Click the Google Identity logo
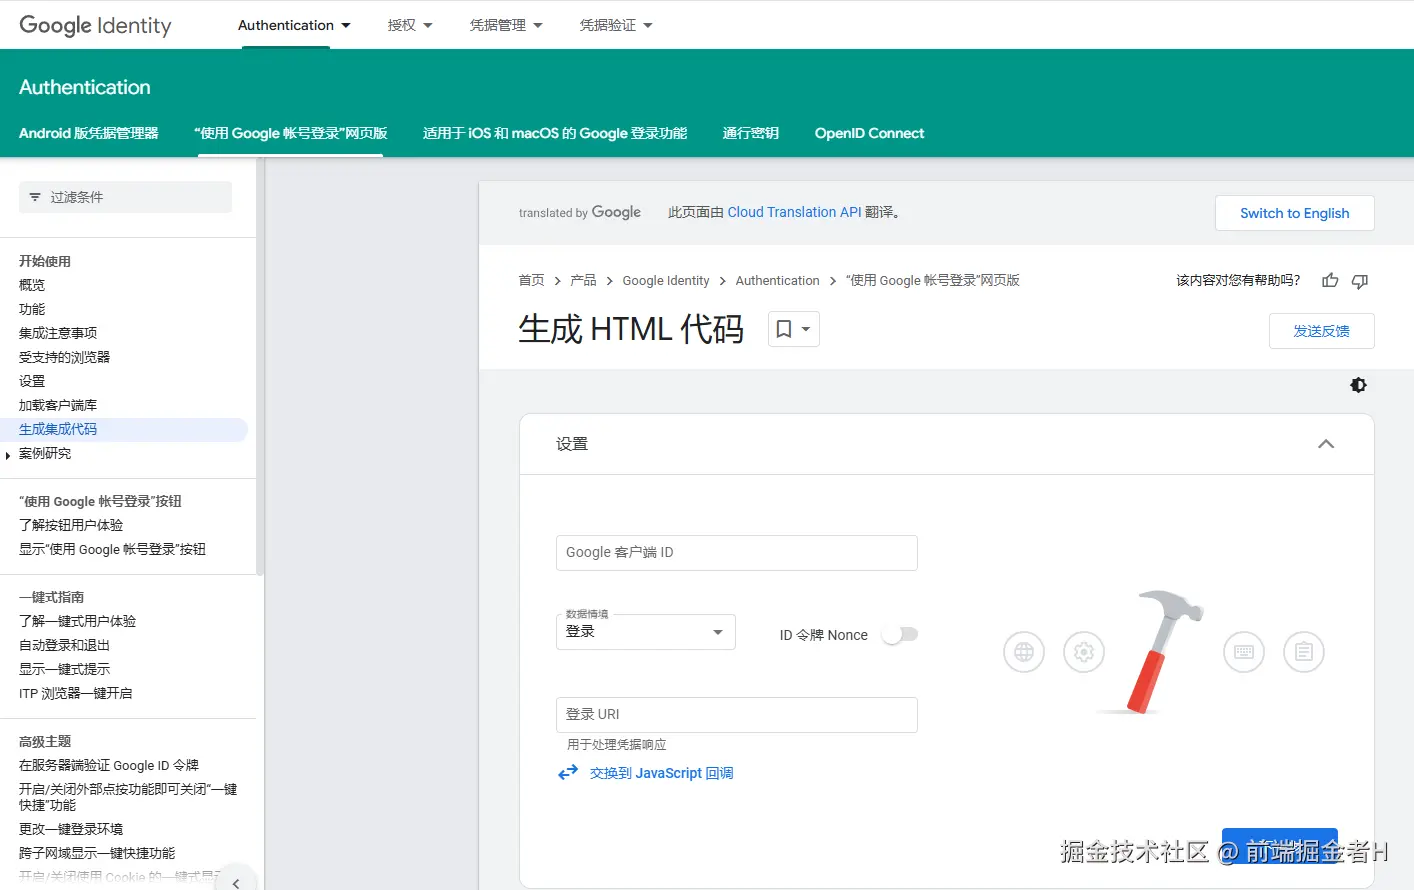Screen dimensions: 1414x890 tap(95, 25)
